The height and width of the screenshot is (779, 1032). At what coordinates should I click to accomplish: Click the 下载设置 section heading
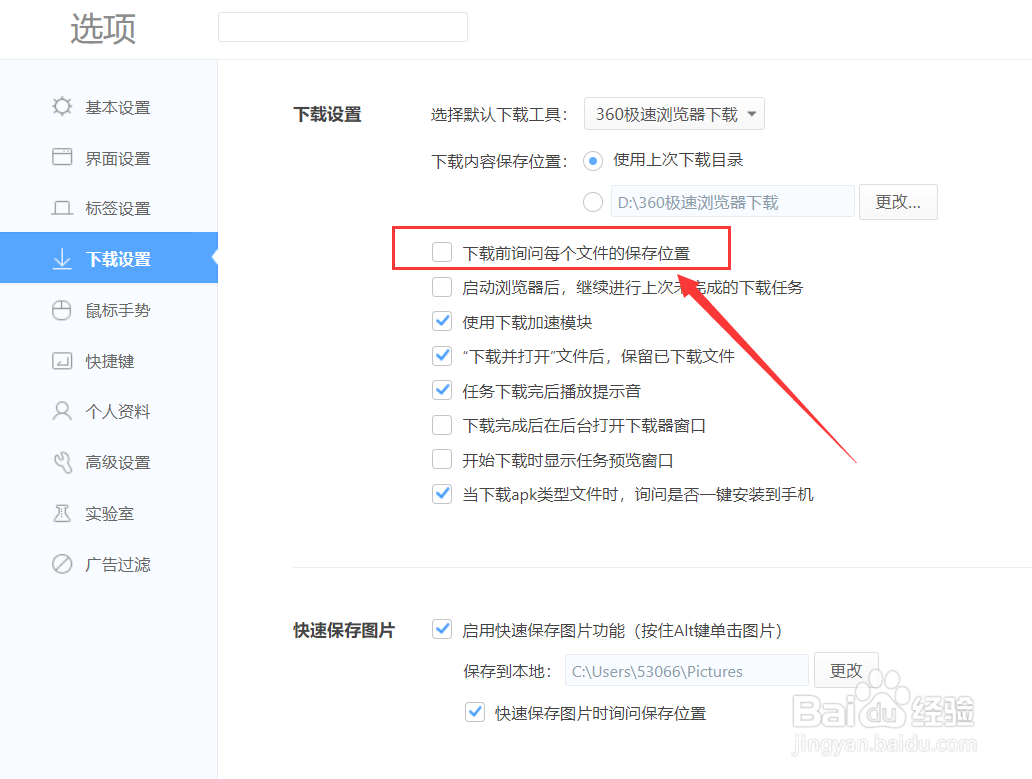pos(327,114)
